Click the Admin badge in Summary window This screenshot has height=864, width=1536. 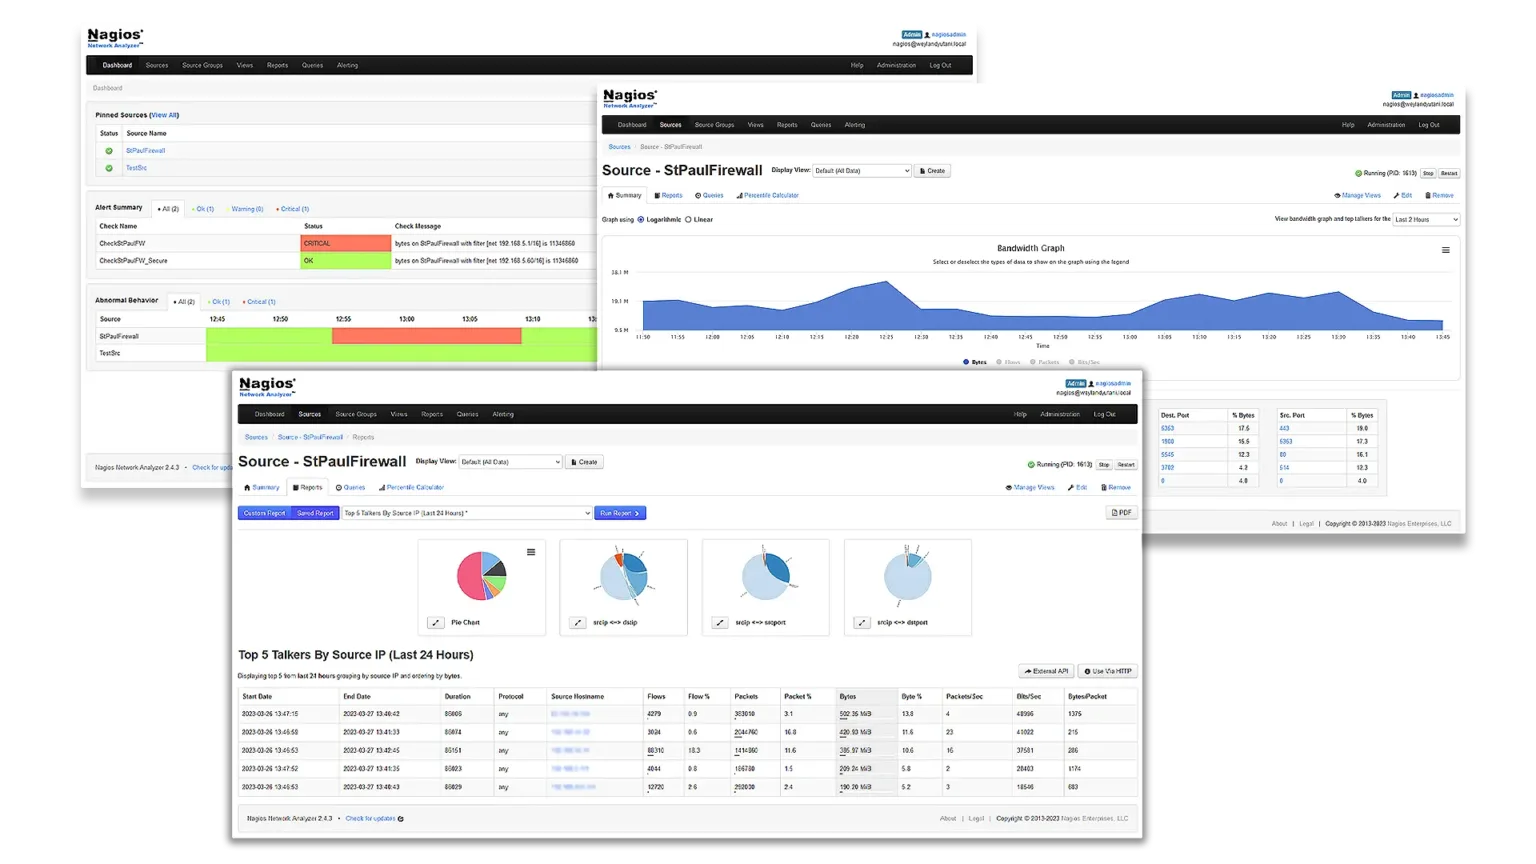click(1401, 95)
